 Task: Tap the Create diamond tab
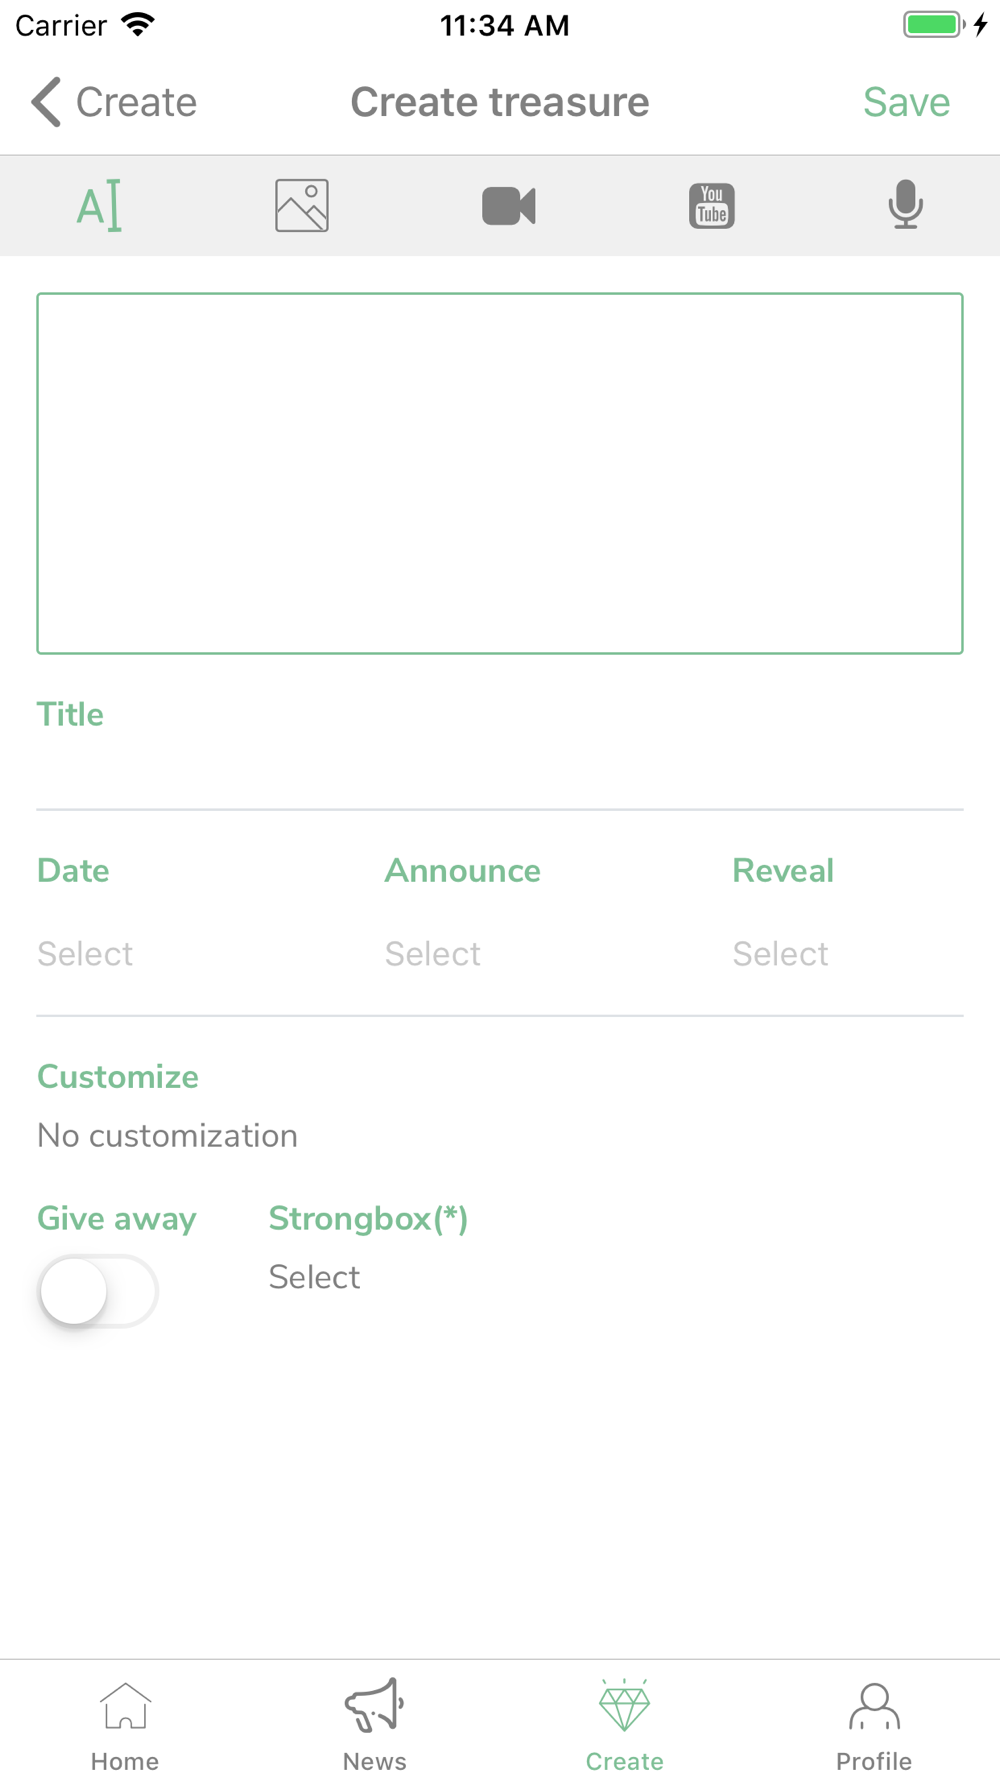(625, 1724)
